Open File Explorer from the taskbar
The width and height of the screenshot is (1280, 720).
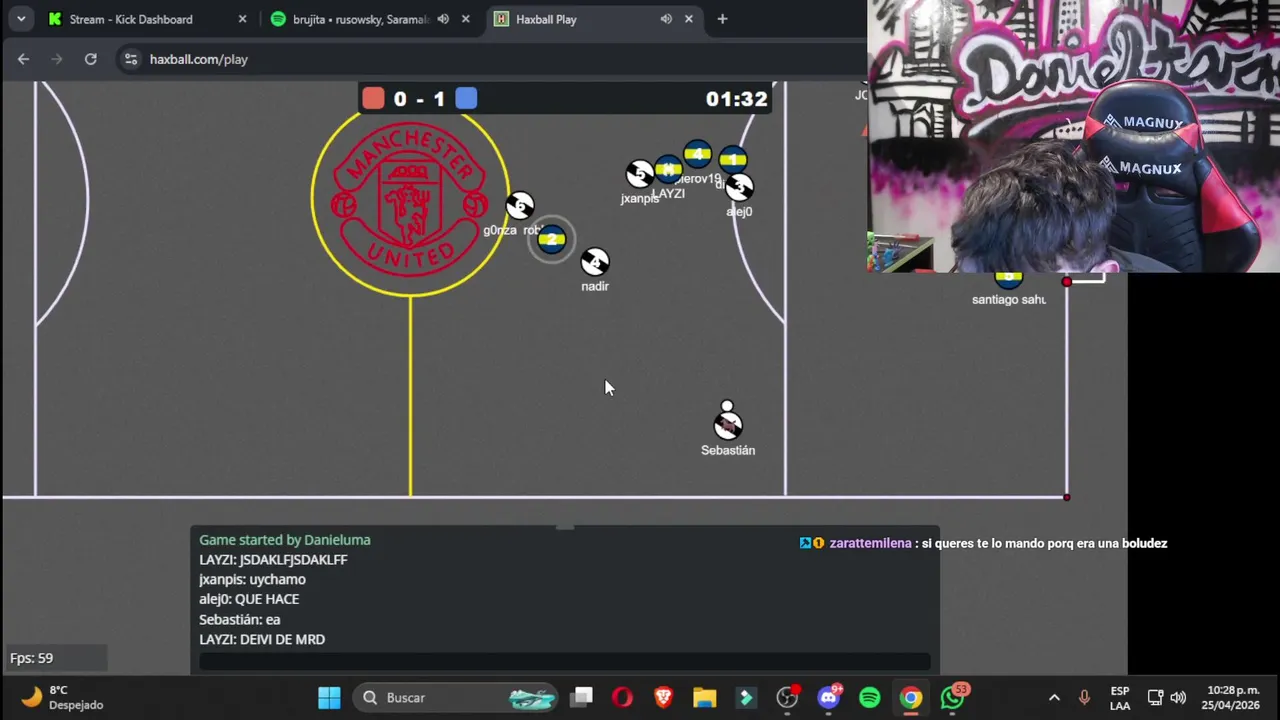(704, 698)
